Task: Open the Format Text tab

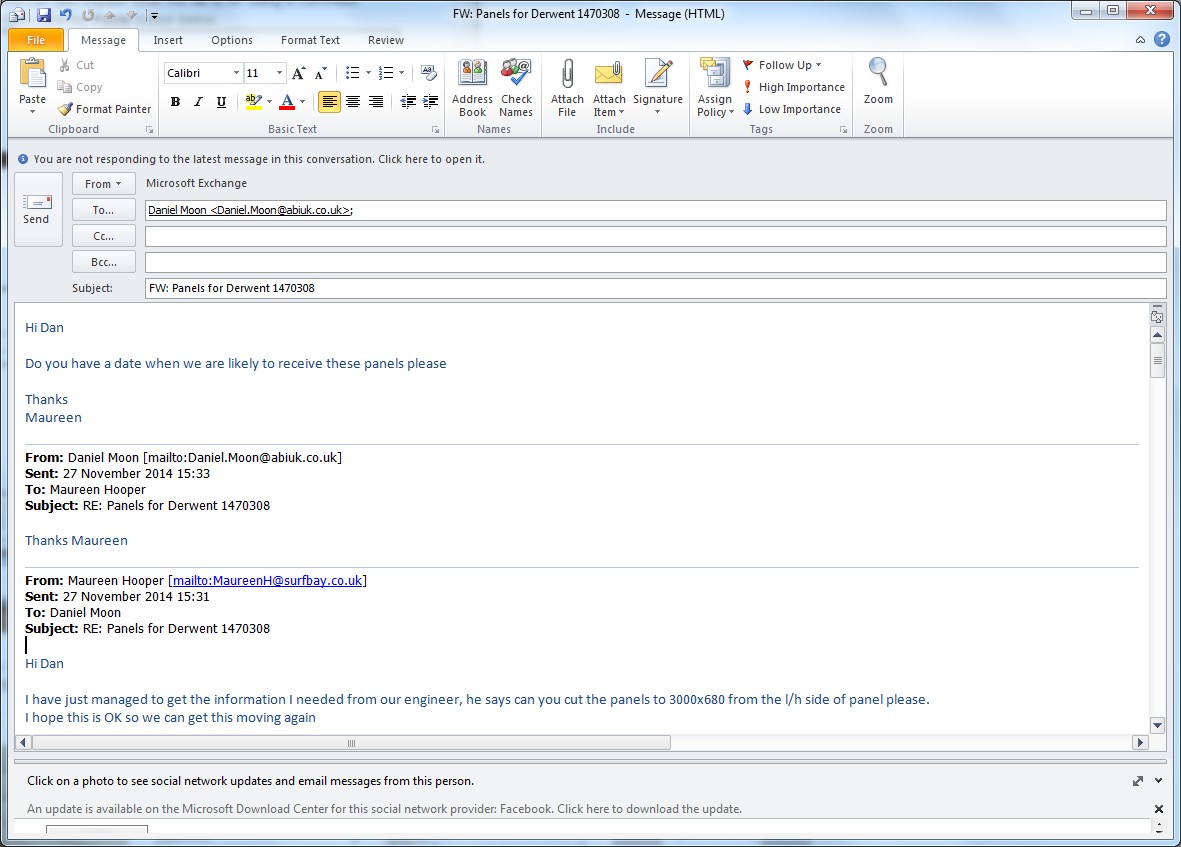Action: tap(310, 40)
